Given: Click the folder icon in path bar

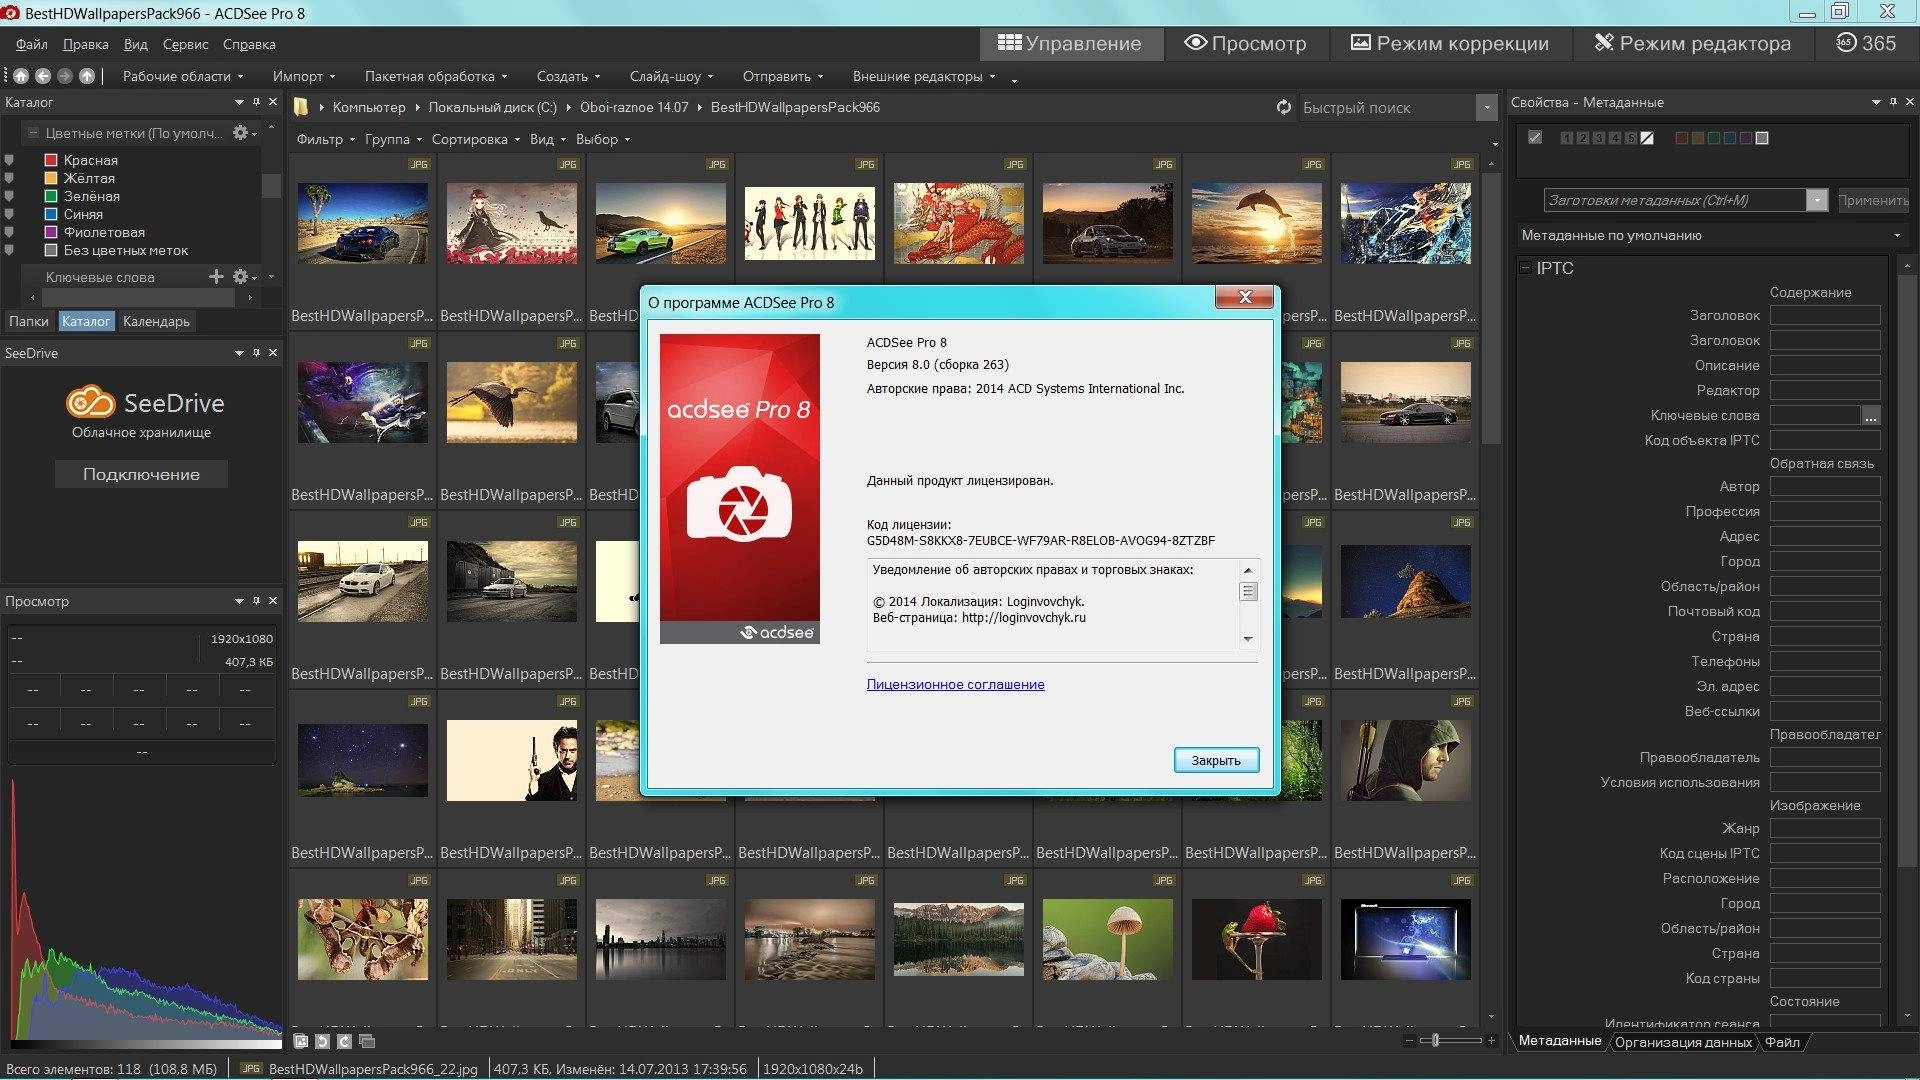Looking at the screenshot, I should pyautogui.click(x=301, y=107).
